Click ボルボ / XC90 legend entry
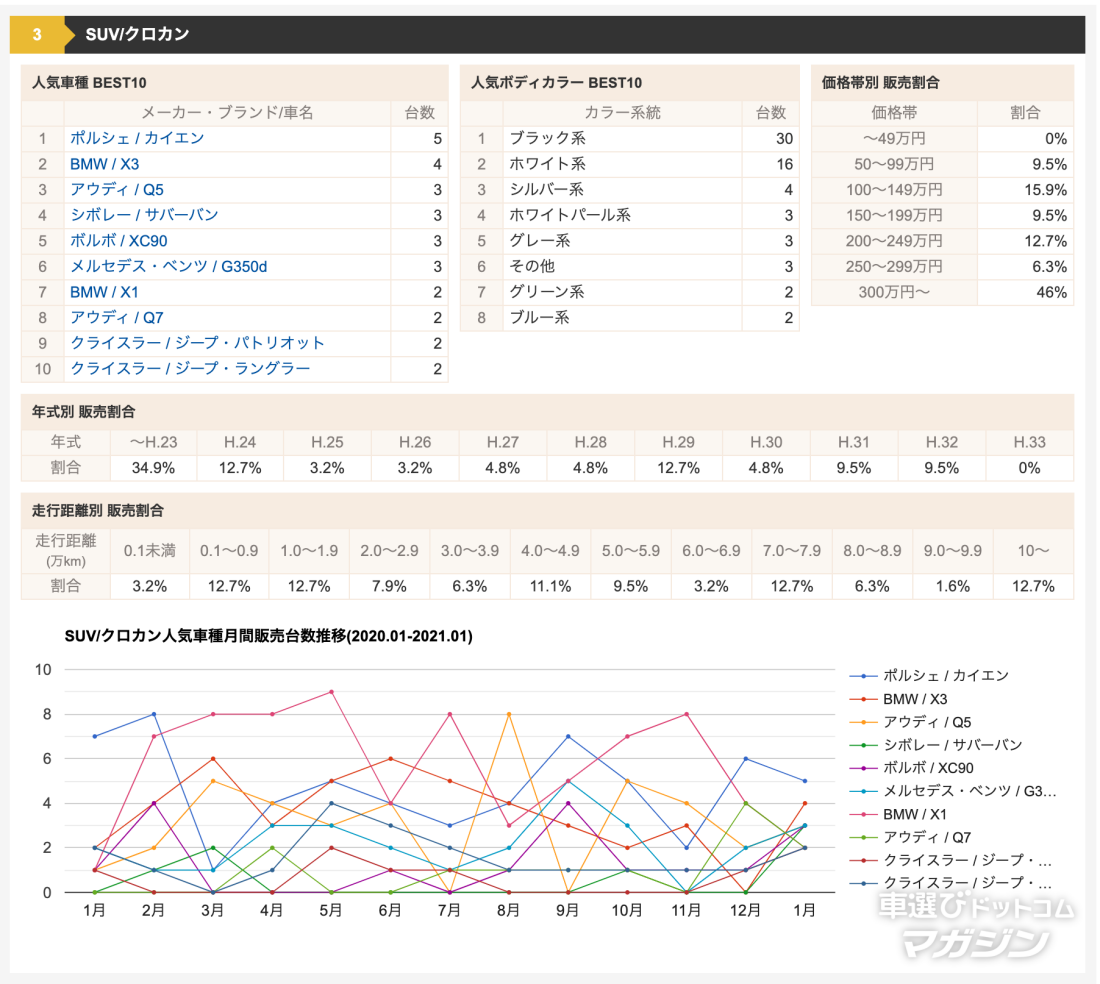Image resolution: width=1100 pixels, height=984 pixels. click(x=912, y=768)
